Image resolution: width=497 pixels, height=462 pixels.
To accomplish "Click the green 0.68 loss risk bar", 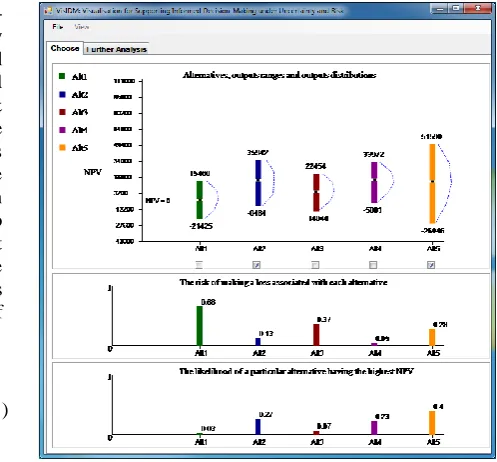I will (x=199, y=326).
